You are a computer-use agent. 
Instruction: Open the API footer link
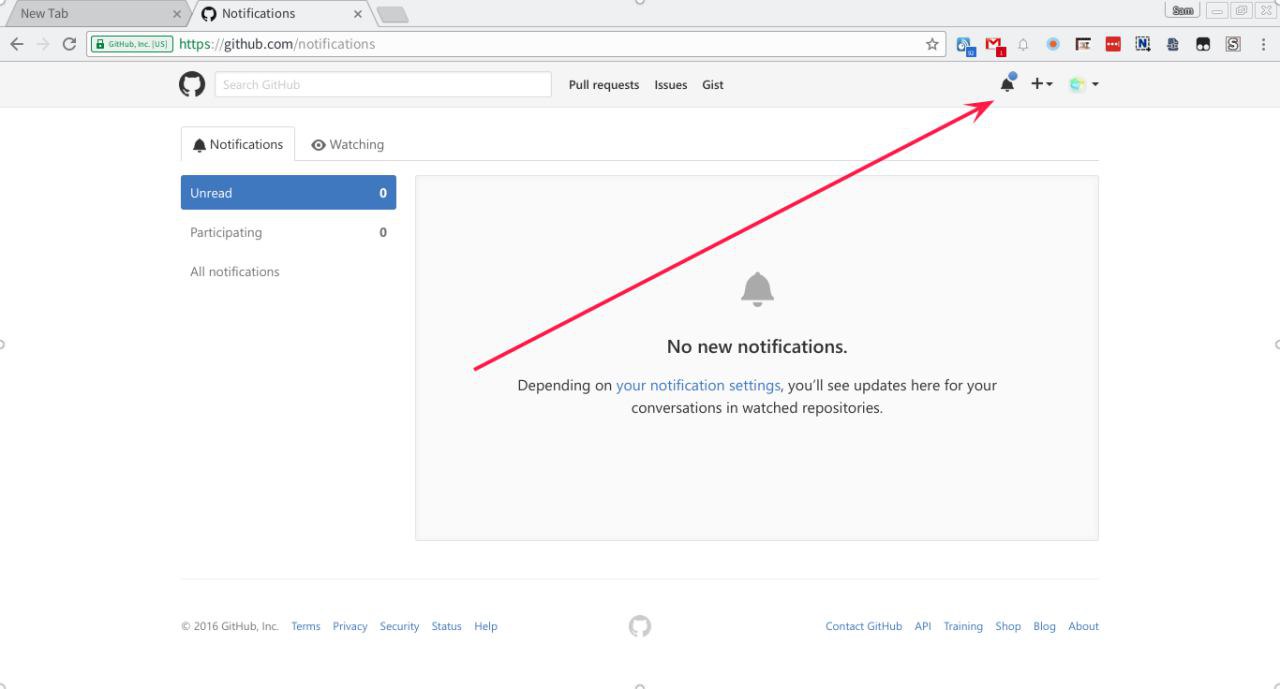click(923, 626)
